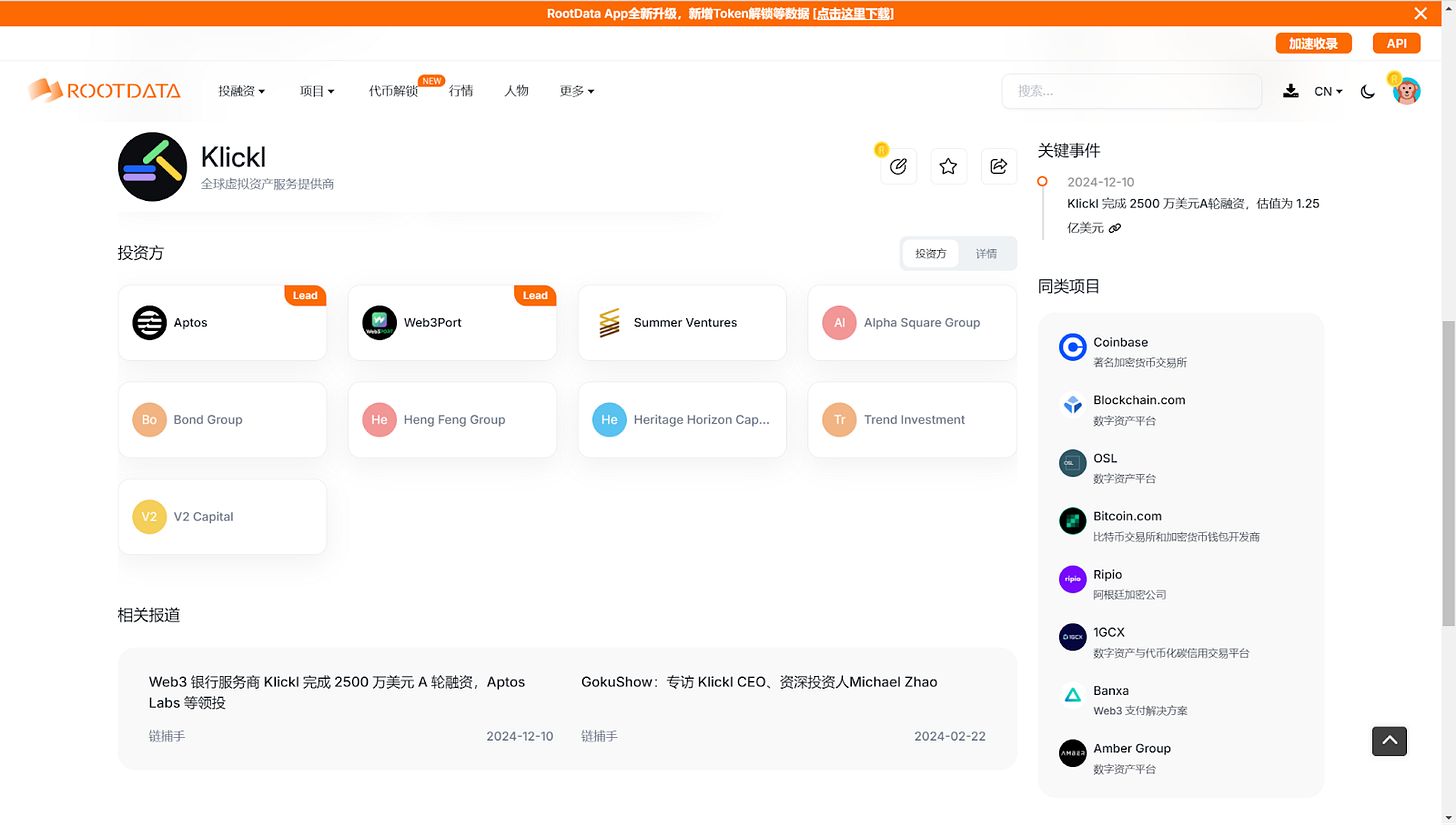
Task: Open the Klickl 2500 万美元 A 轮融资 article
Action: (x=337, y=692)
